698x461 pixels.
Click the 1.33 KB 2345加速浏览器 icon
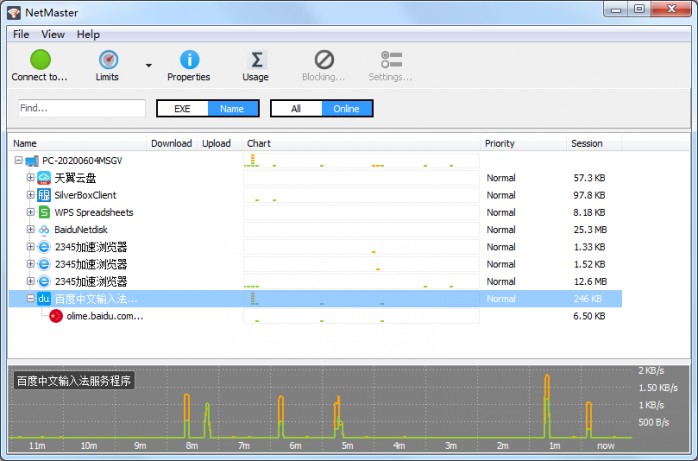pyautogui.click(x=44, y=247)
